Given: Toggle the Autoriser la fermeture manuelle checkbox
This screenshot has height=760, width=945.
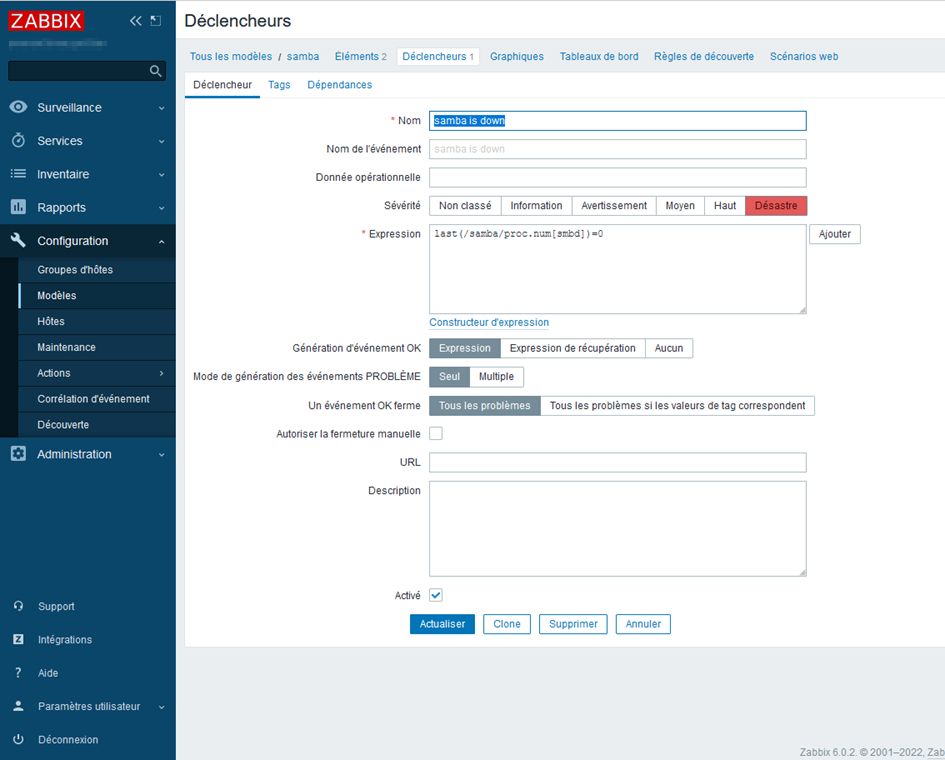Looking at the screenshot, I should tap(436, 434).
